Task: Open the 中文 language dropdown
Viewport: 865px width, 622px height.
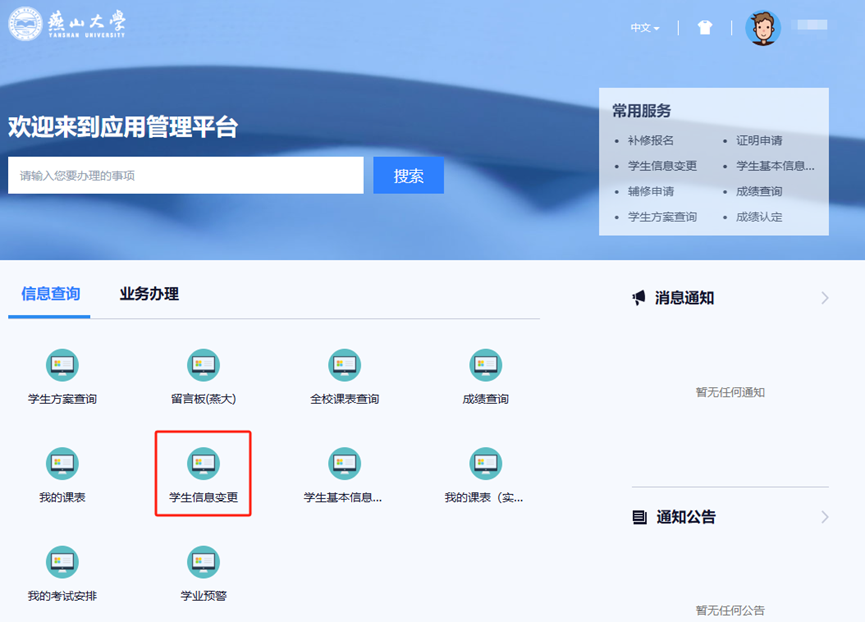Action: click(644, 28)
